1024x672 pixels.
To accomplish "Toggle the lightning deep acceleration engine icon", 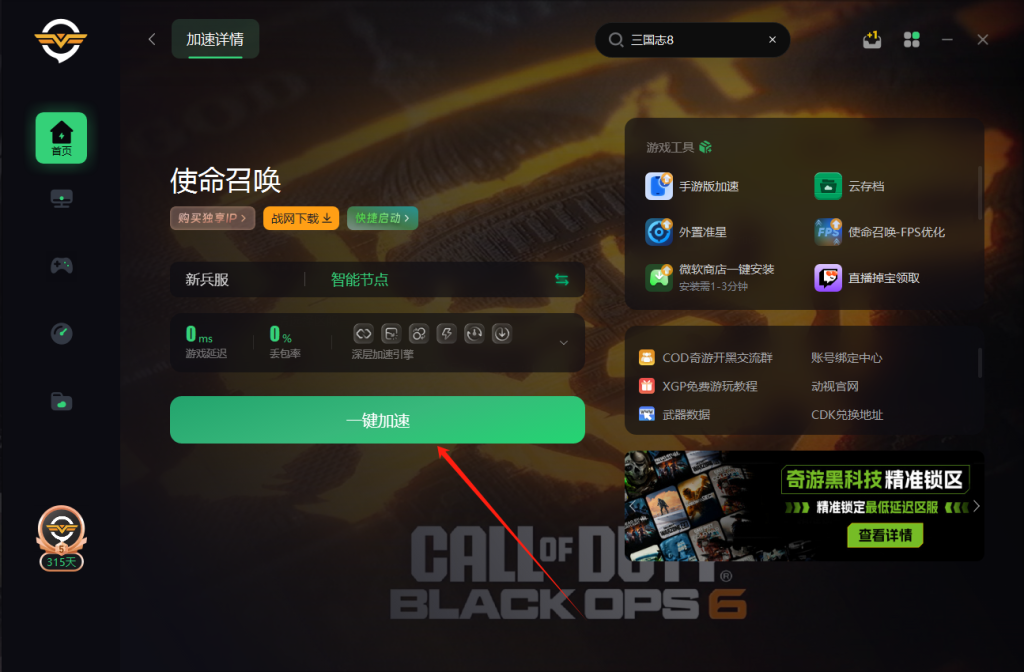I will [x=447, y=334].
